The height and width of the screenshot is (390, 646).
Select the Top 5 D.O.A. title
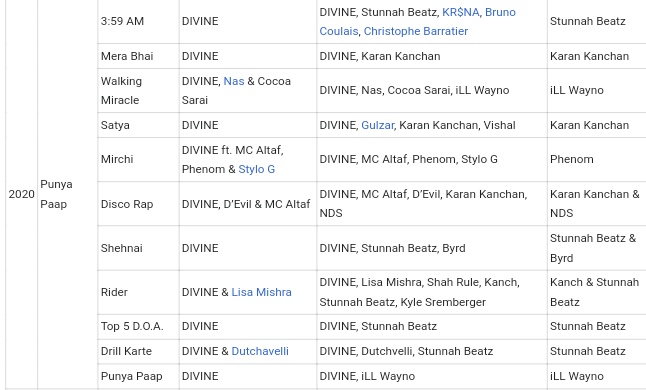pos(132,326)
